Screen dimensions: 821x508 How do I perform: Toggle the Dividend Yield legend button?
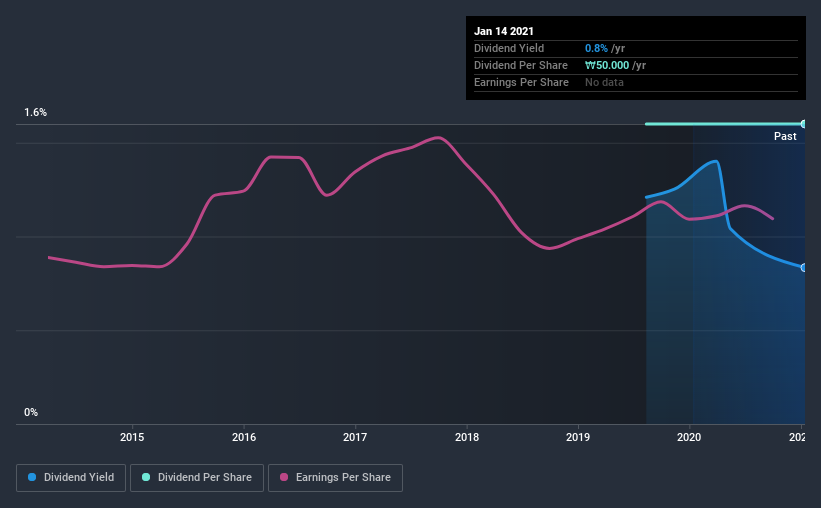tap(71, 478)
